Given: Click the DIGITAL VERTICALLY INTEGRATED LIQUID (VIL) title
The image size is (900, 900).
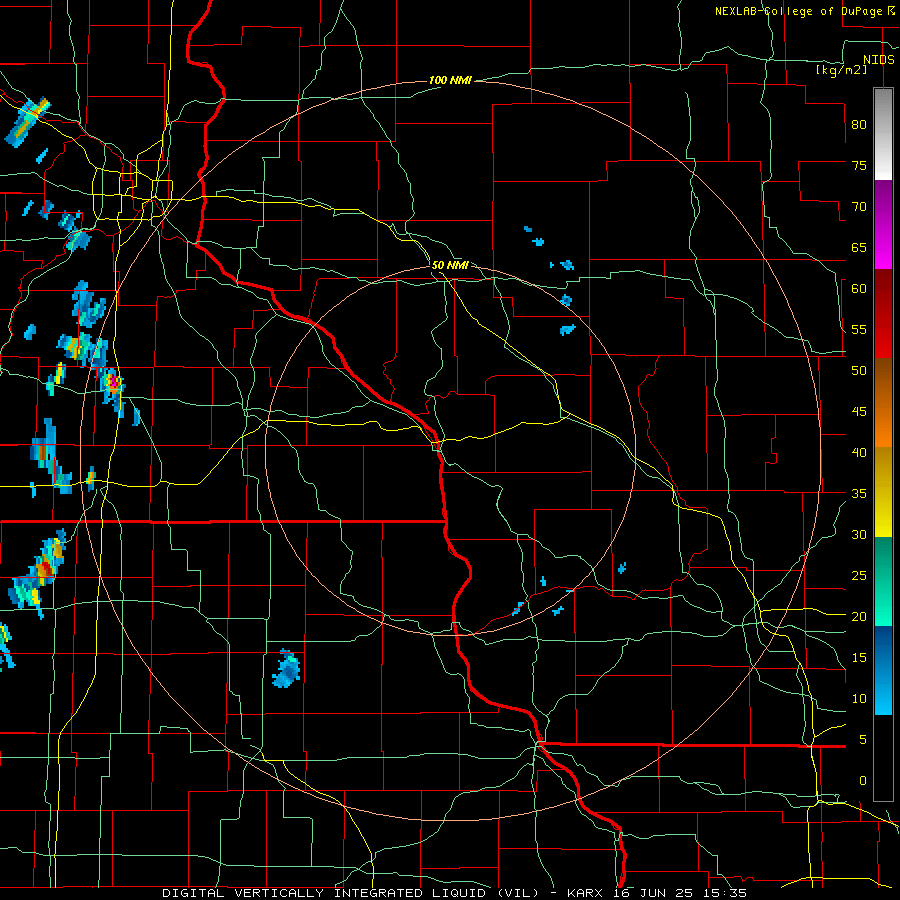Looking at the screenshot, I should coord(350,893).
